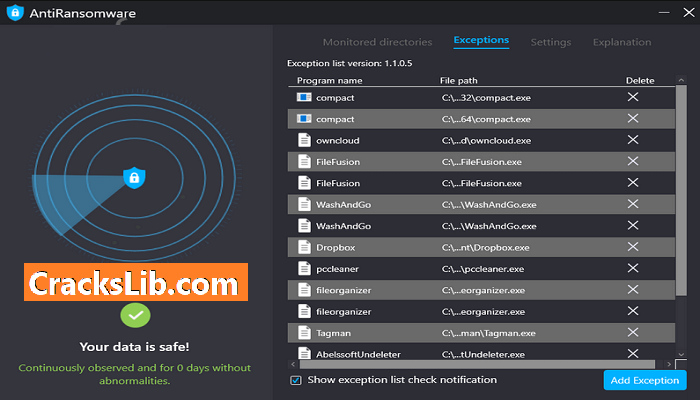
Task: Click the Program name column header
Action: (x=329, y=80)
